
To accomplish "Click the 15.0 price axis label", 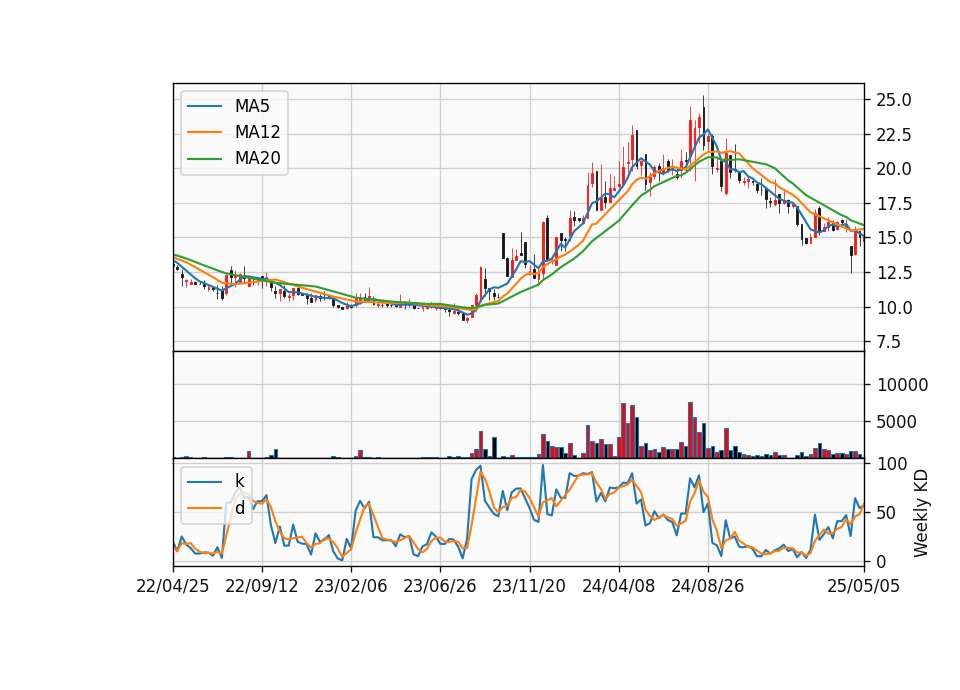I will point(894,238).
